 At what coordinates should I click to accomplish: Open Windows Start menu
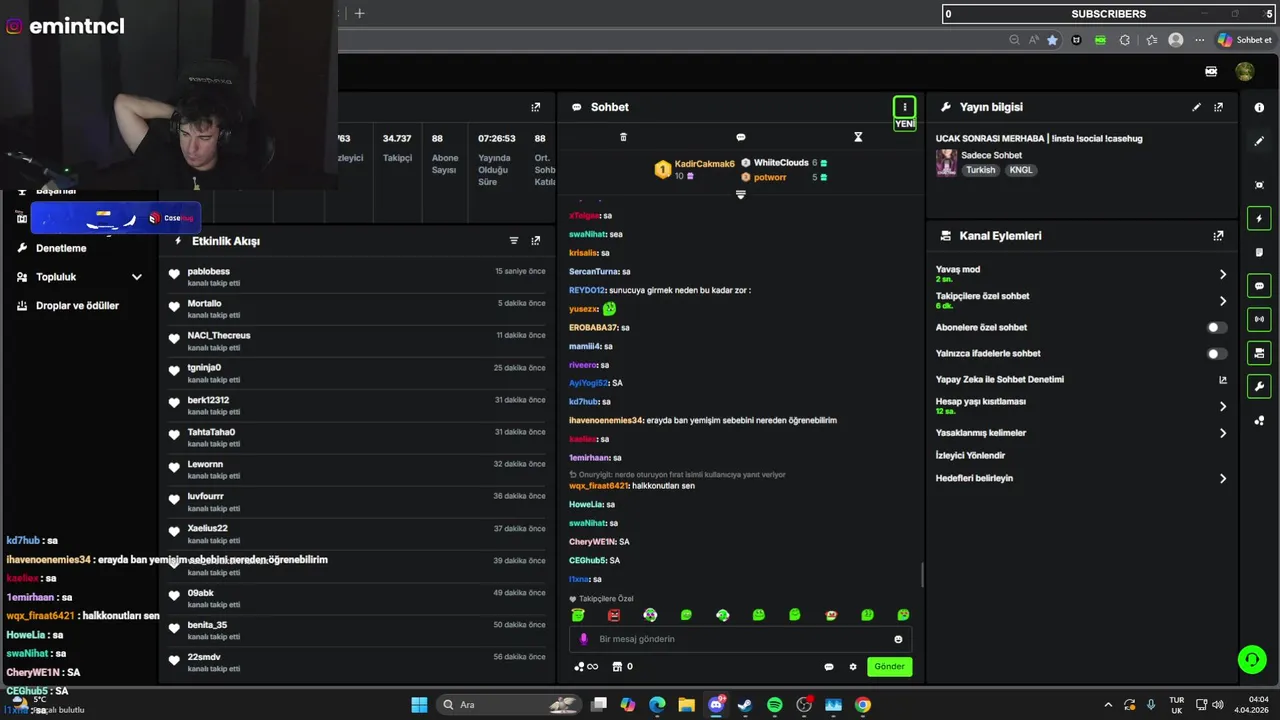pos(419,705)
